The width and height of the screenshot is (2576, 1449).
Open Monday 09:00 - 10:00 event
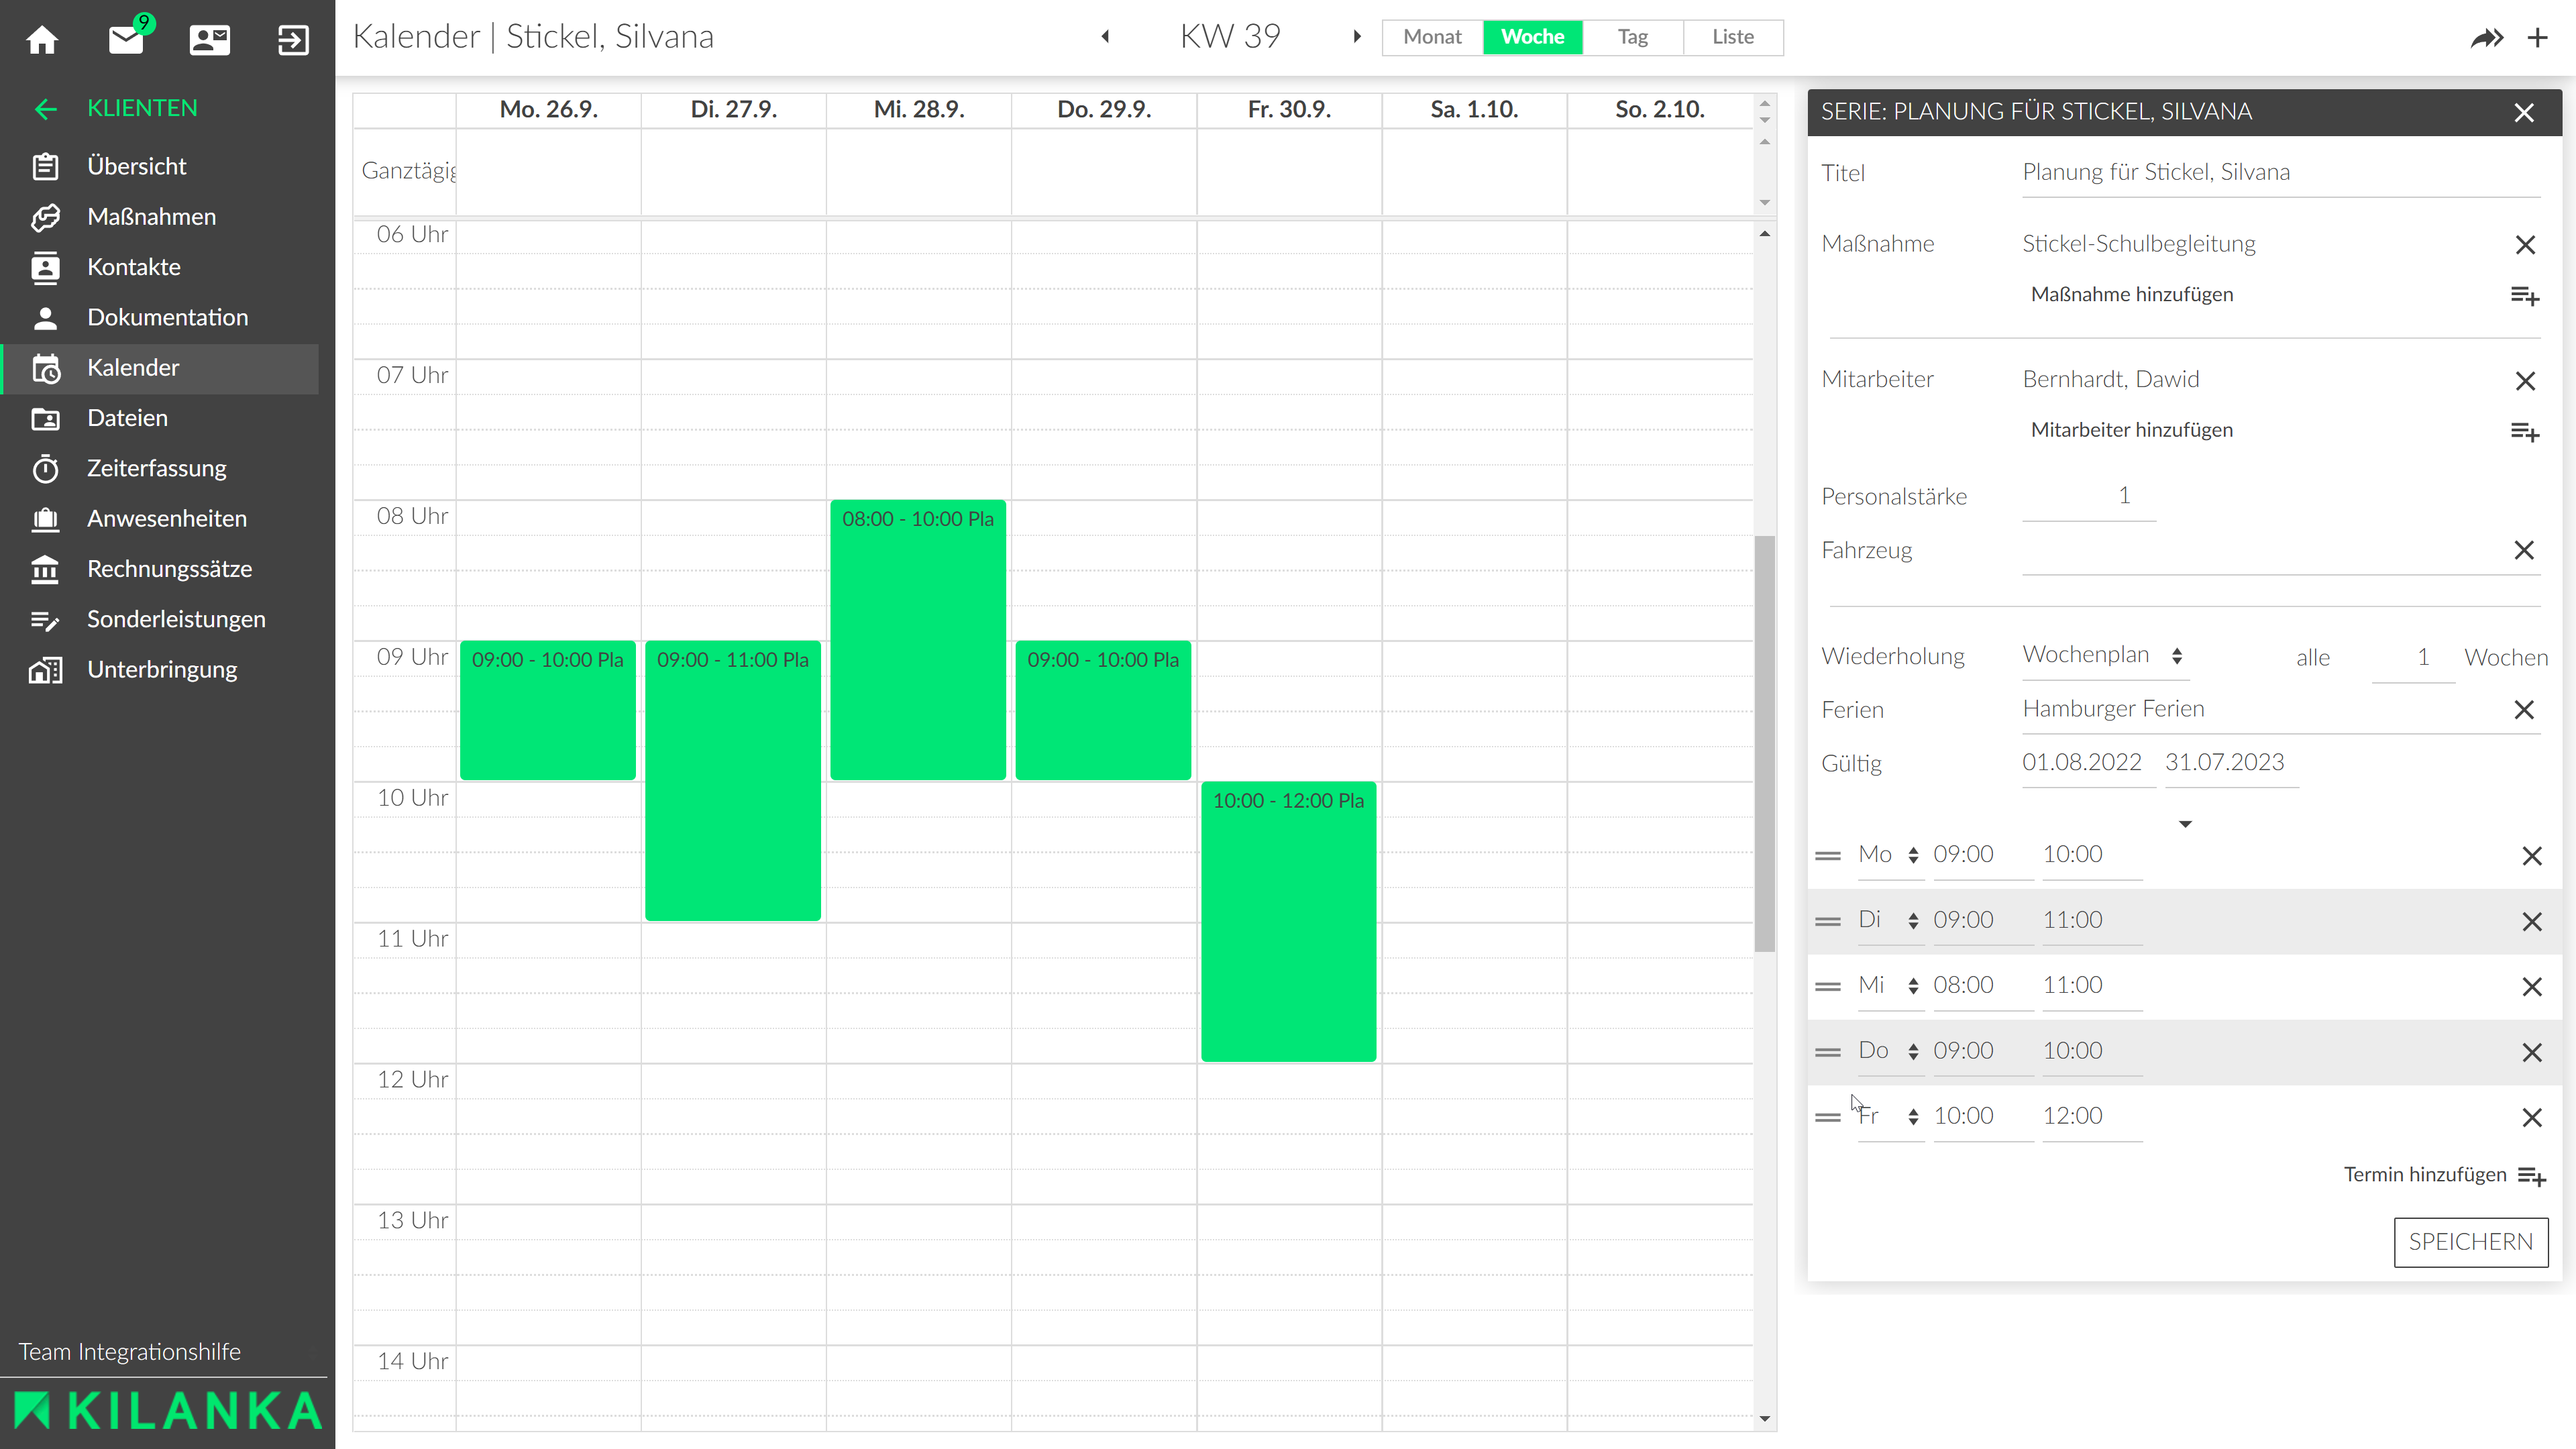click(x=548, y=710)
